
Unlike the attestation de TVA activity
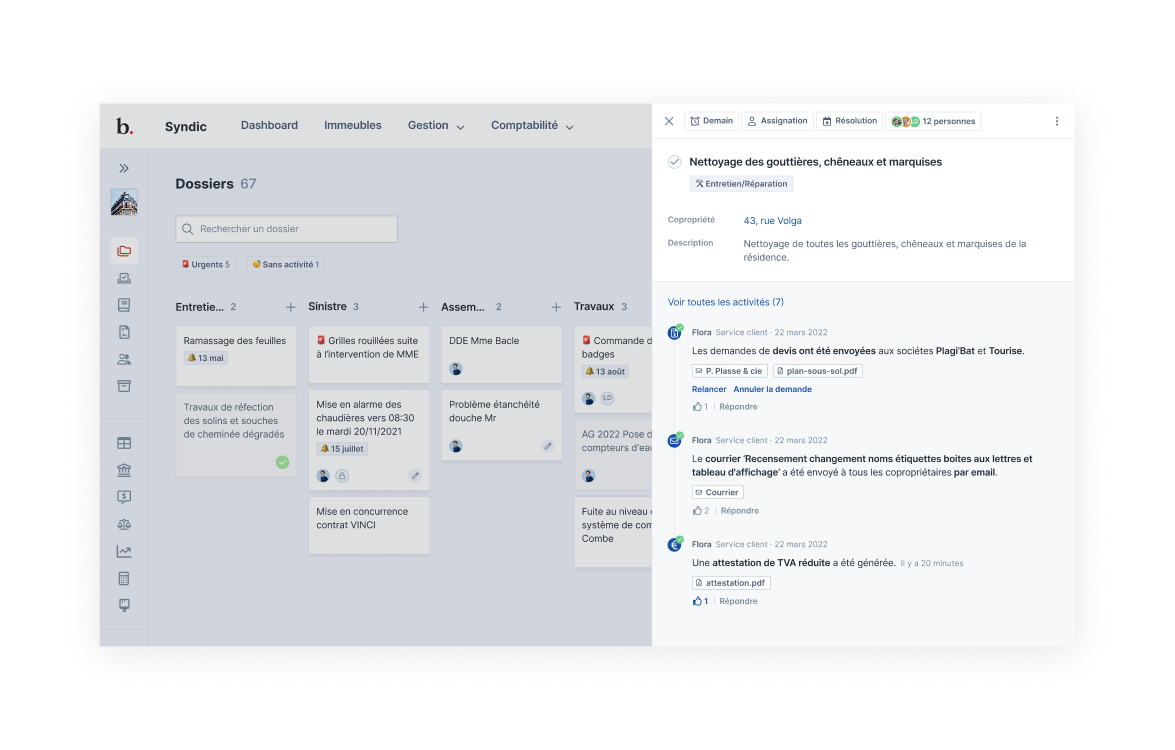[700, 602]
